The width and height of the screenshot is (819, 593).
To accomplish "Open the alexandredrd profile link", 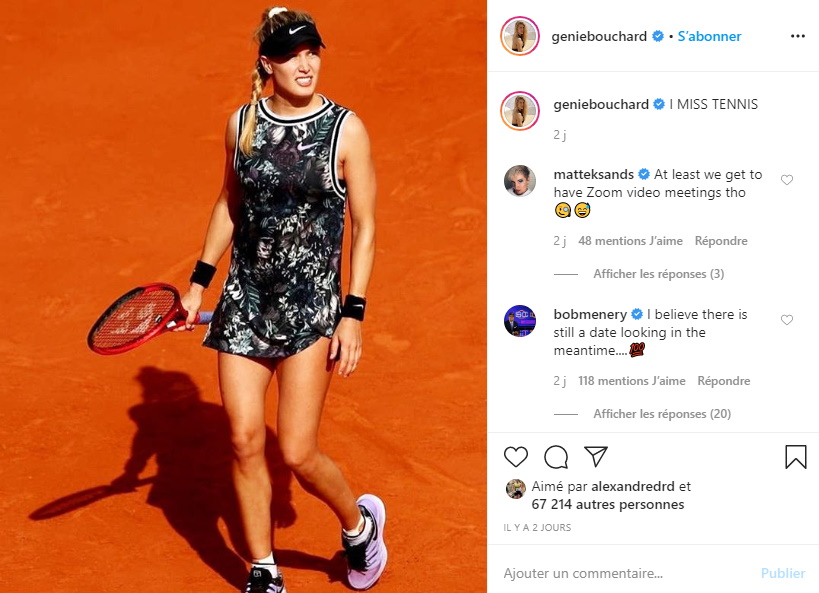I will click(x=633, y=486).
